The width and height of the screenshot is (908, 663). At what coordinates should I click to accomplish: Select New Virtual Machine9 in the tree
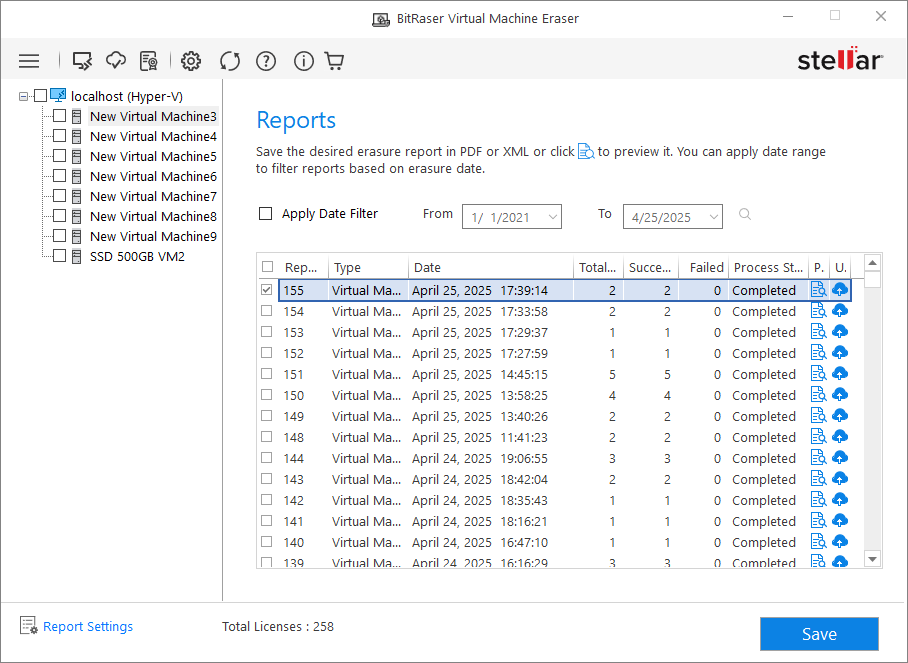coord(153,236)
